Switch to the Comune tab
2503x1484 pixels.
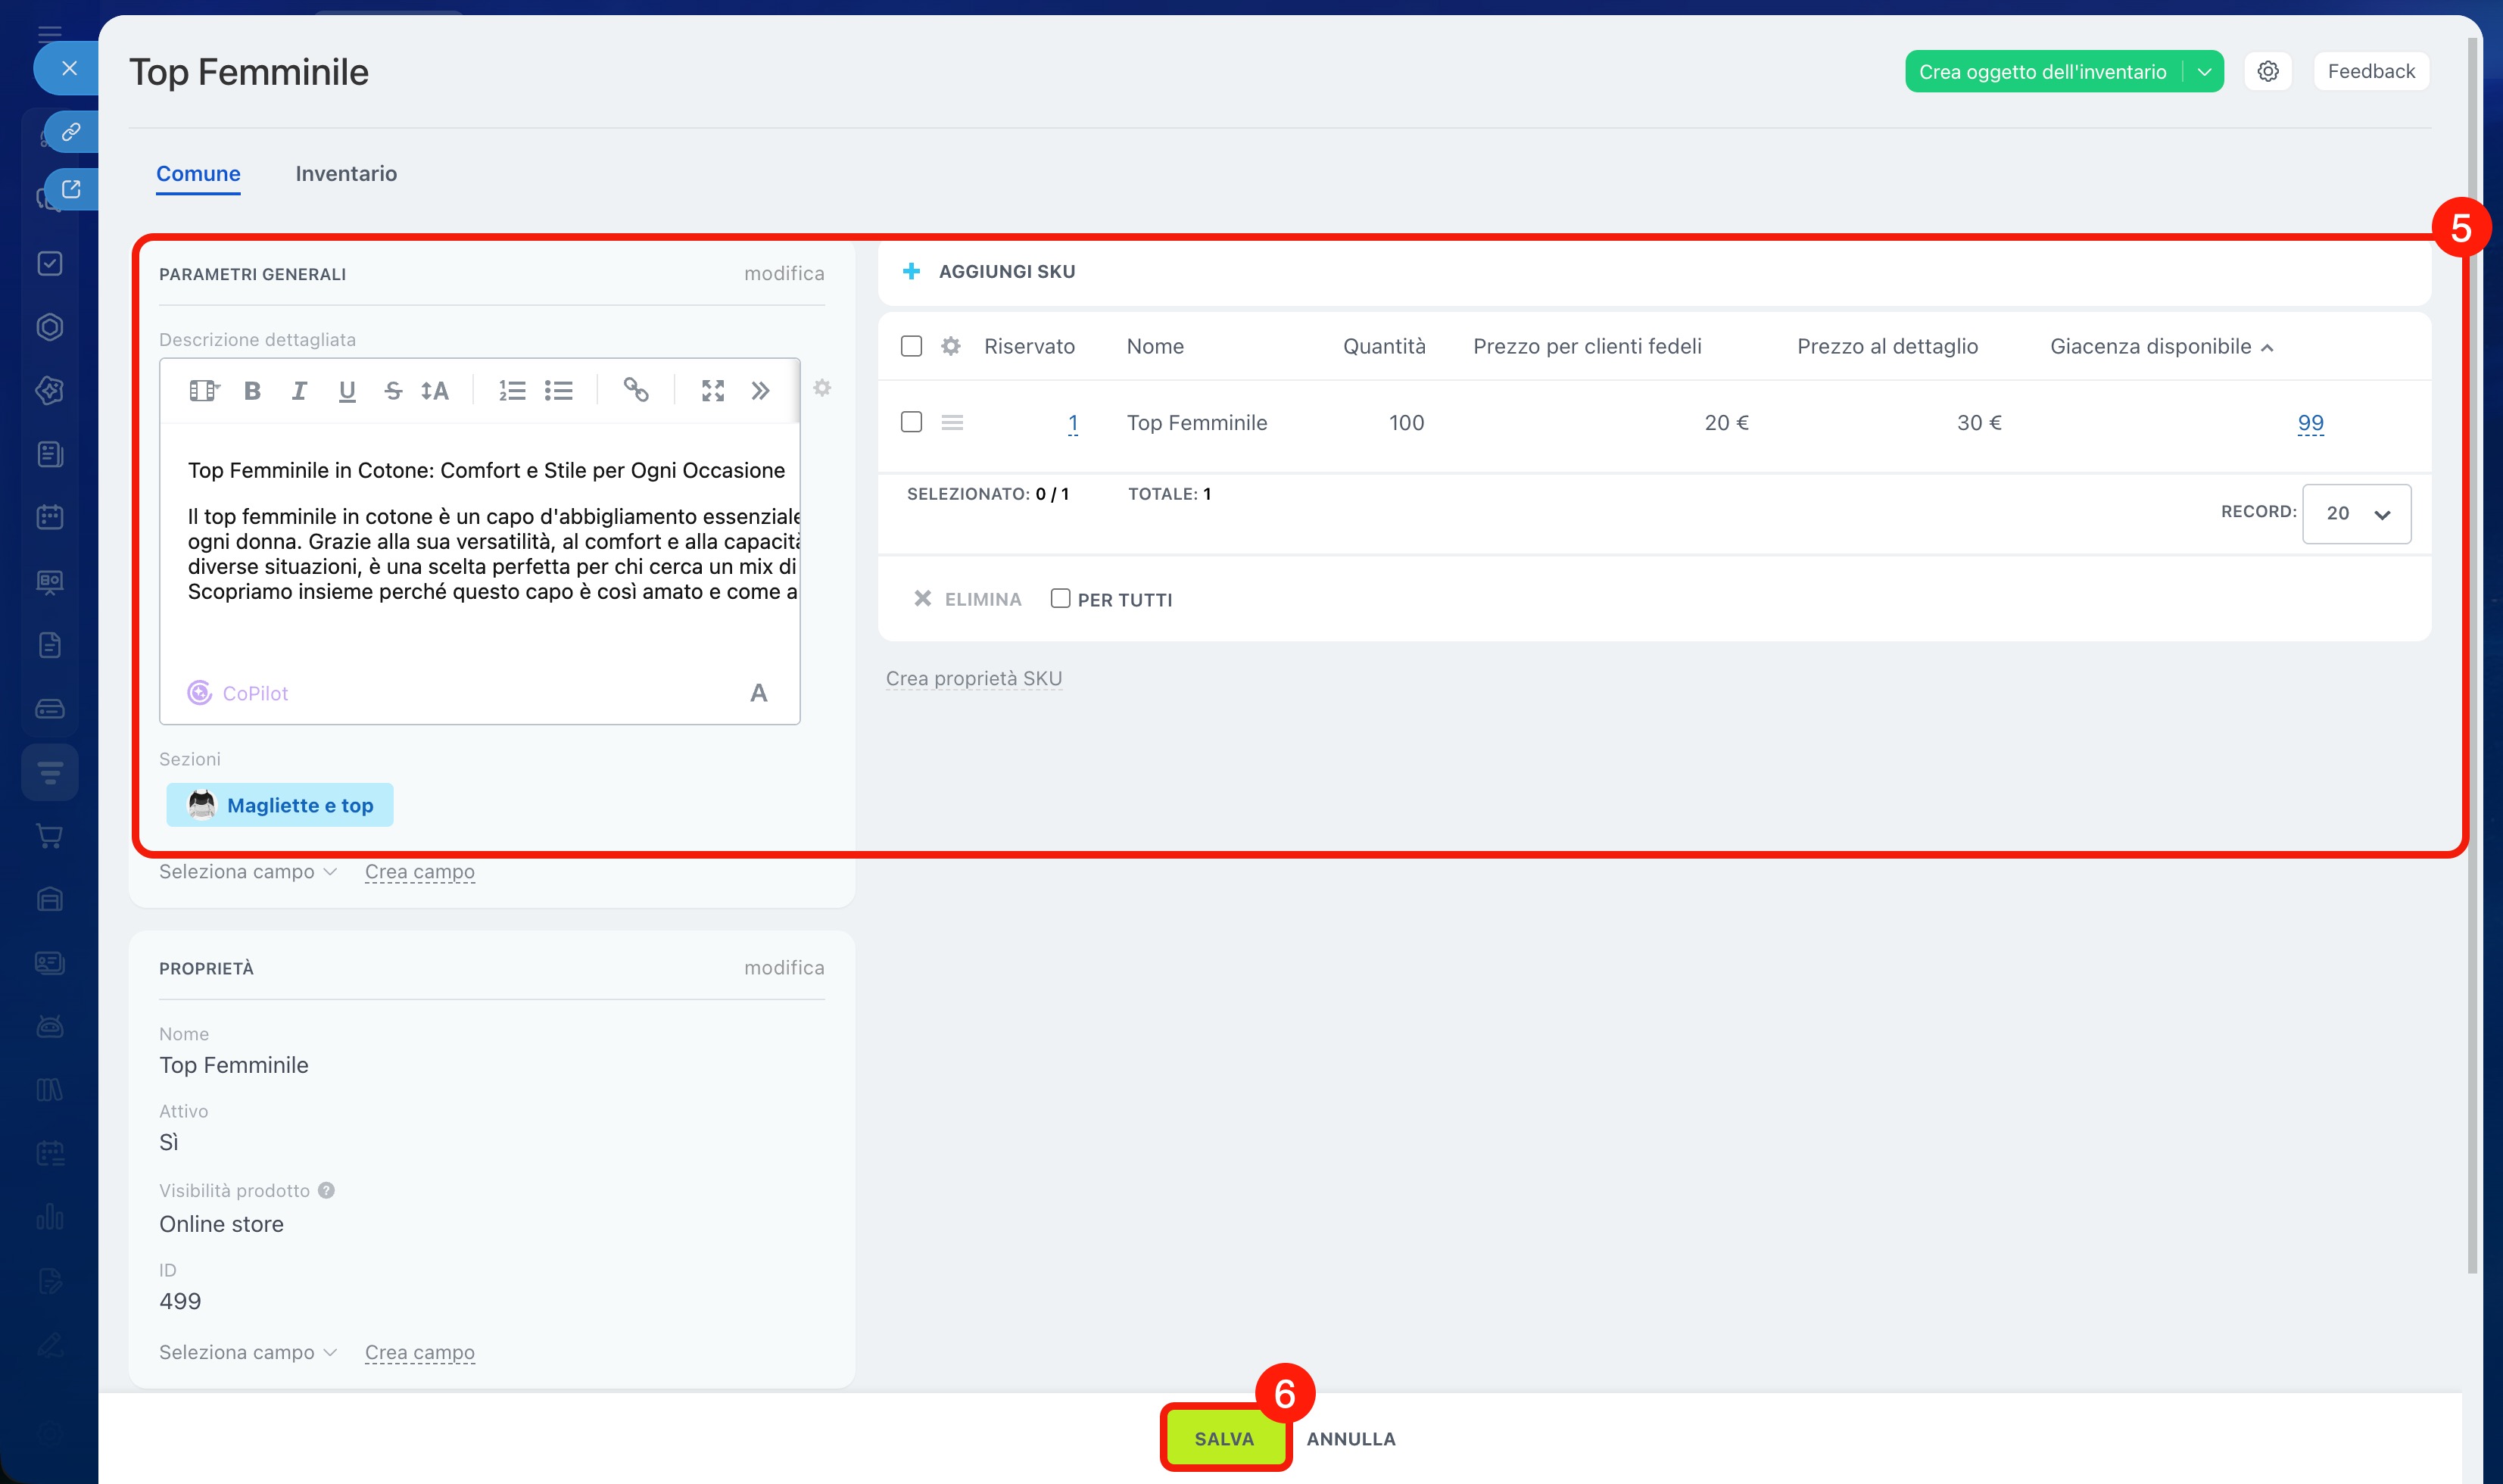198,174
